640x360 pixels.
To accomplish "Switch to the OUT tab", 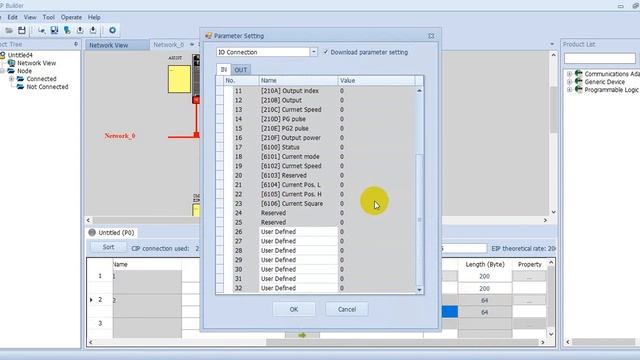I will point(240,70).
